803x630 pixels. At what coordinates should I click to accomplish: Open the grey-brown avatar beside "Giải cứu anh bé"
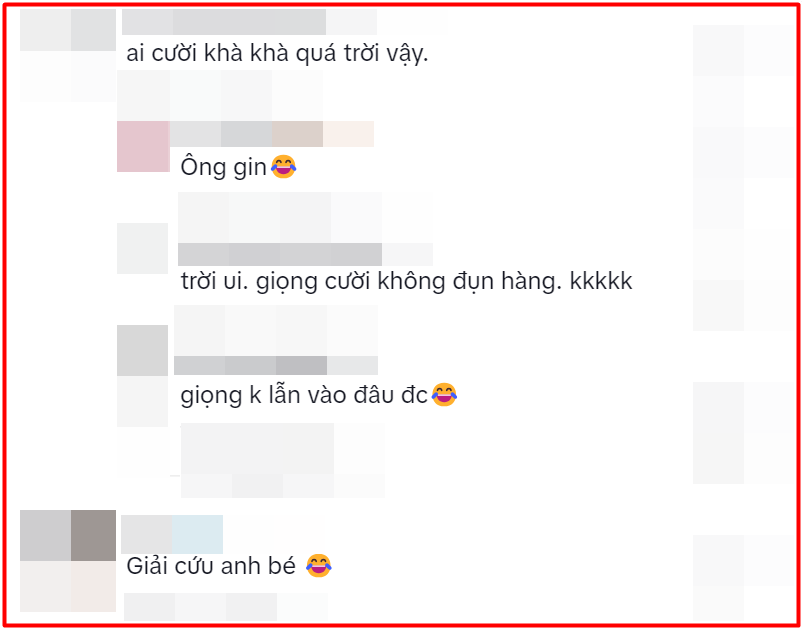coord(68,561)
